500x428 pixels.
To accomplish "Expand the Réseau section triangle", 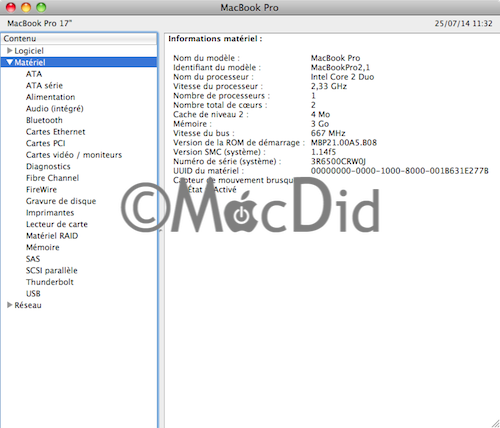I will [x=9, y=305].
